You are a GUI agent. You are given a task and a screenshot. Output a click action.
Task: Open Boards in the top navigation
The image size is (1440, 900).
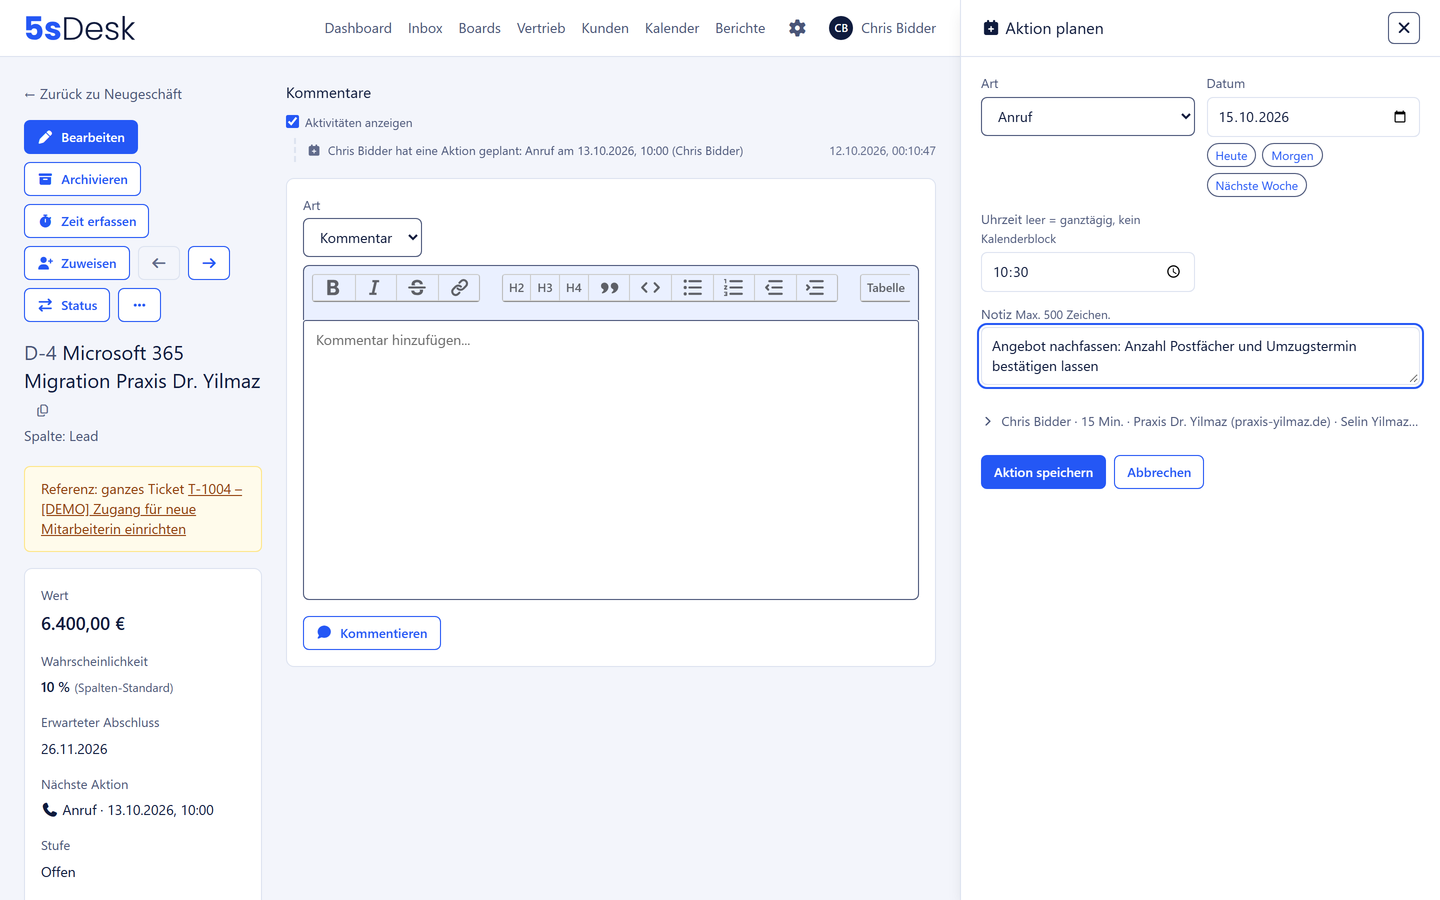[479, 28]
